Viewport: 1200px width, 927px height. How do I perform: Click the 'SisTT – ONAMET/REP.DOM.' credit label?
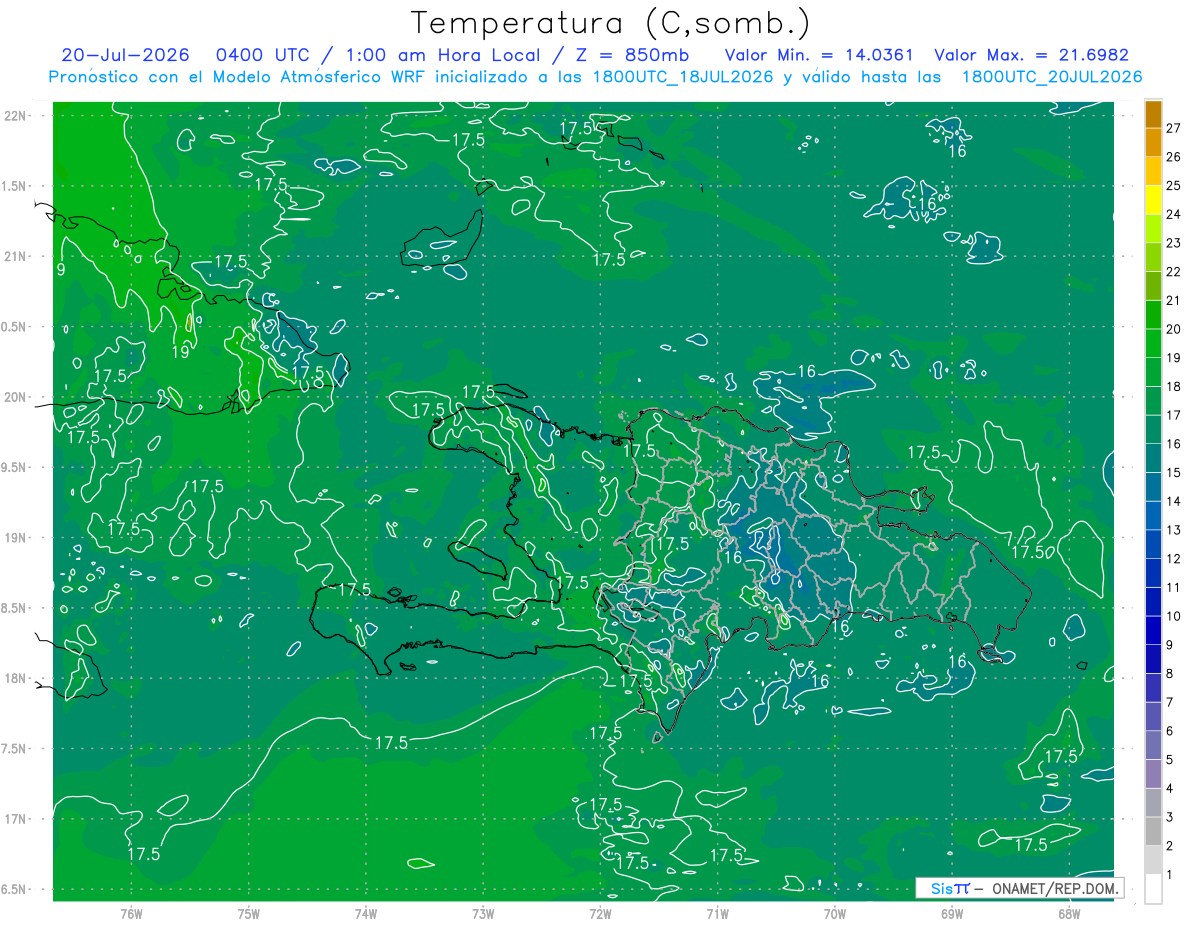[1020, 888]
